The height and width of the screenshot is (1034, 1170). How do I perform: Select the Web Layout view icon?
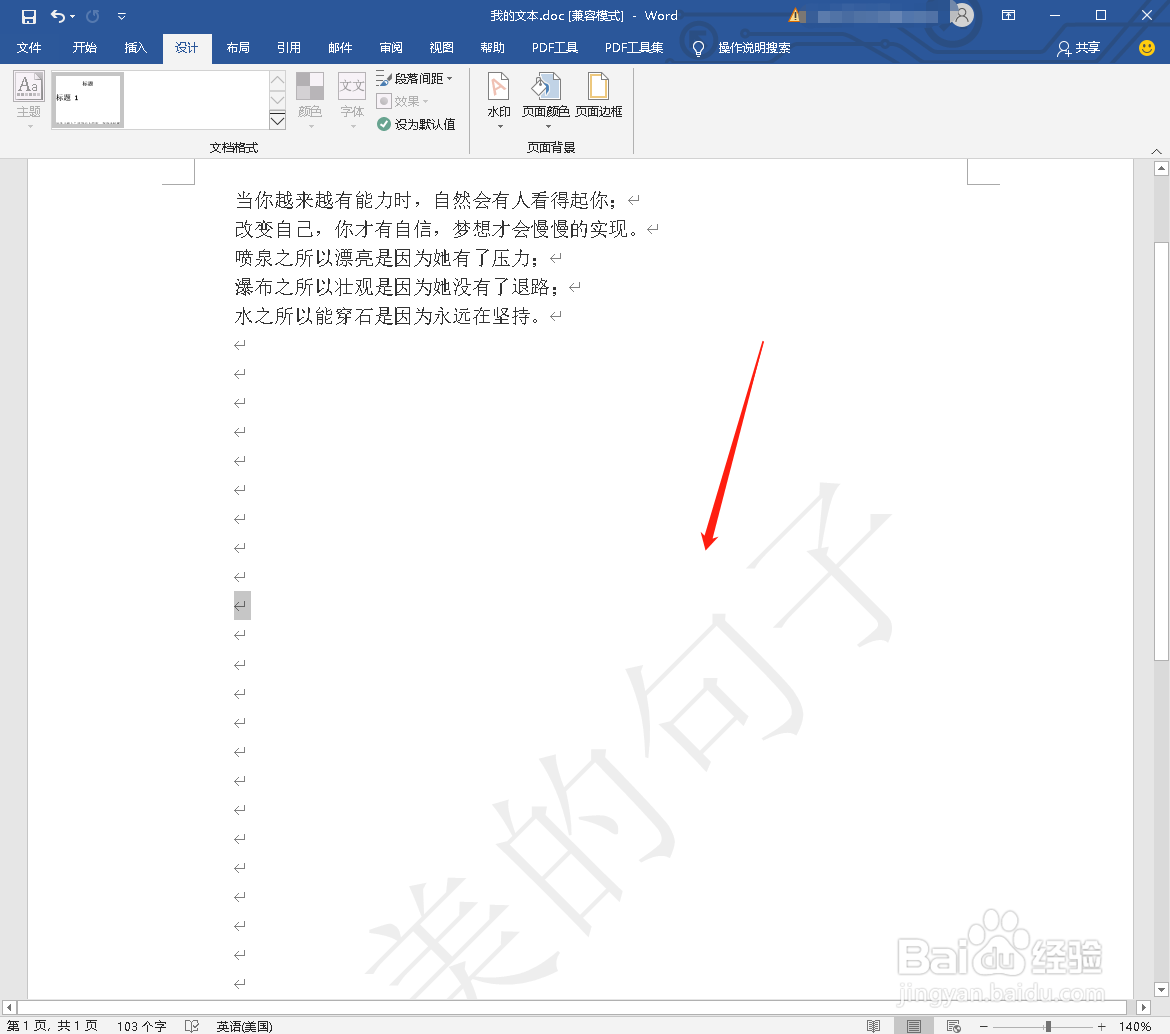point(954,1025)
